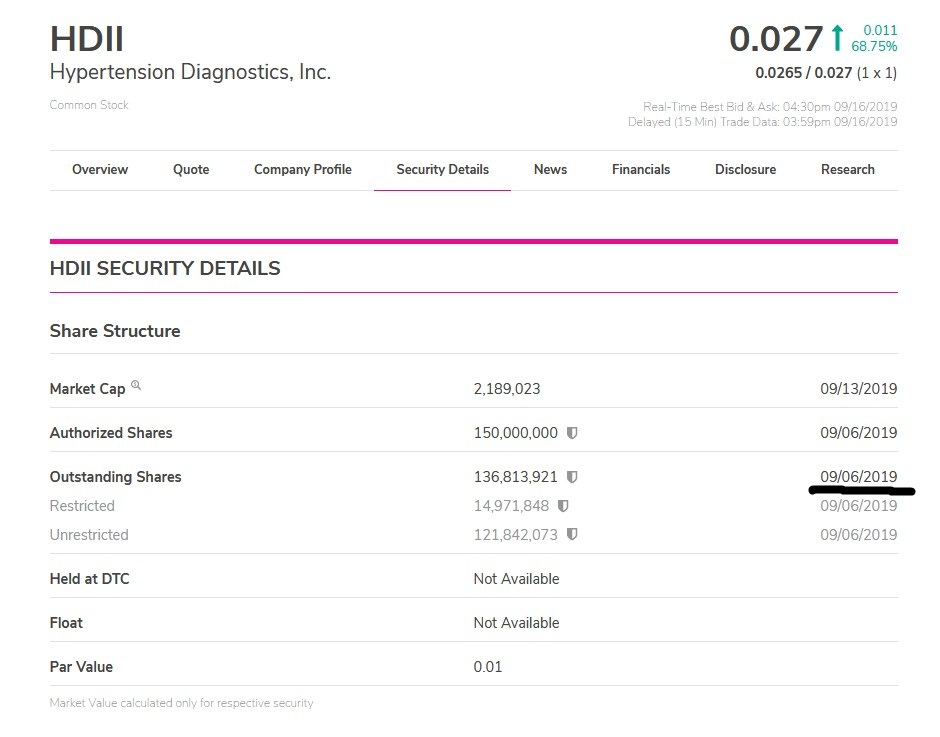940x737 pixels.
Task: Click the Market Cap value 2,189,023
Action: coord(507,389)
